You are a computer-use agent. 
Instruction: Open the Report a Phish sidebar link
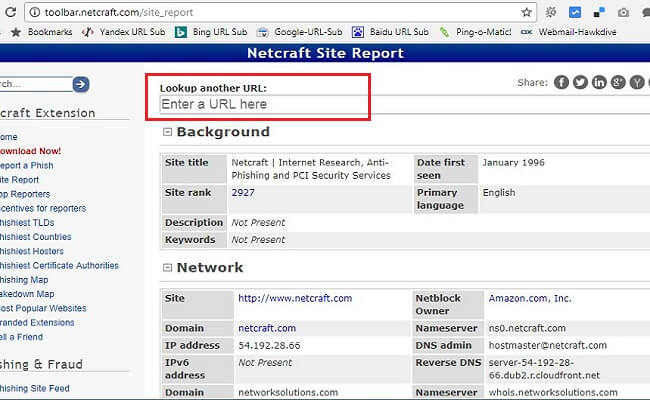(27, 165)
